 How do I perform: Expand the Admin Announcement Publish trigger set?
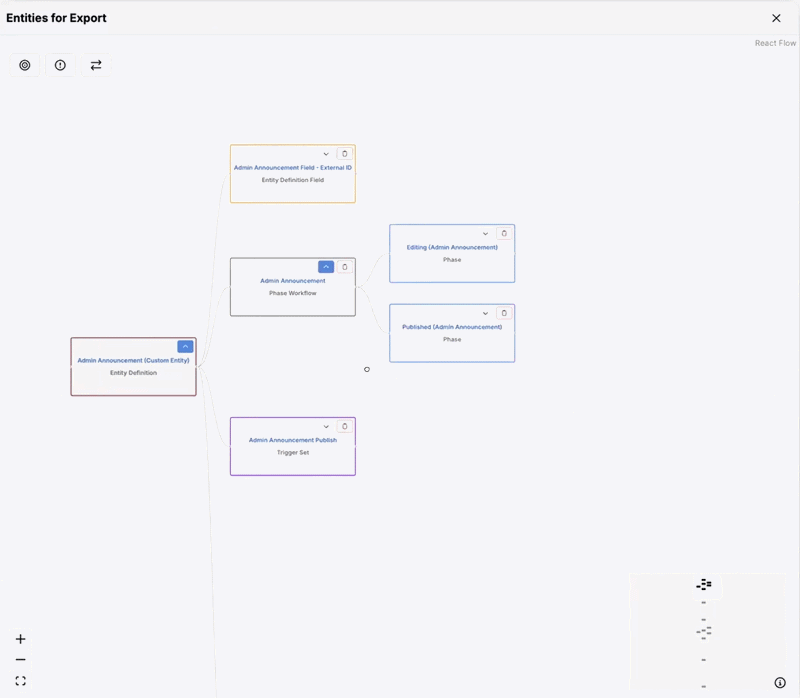tap(326, 427)
